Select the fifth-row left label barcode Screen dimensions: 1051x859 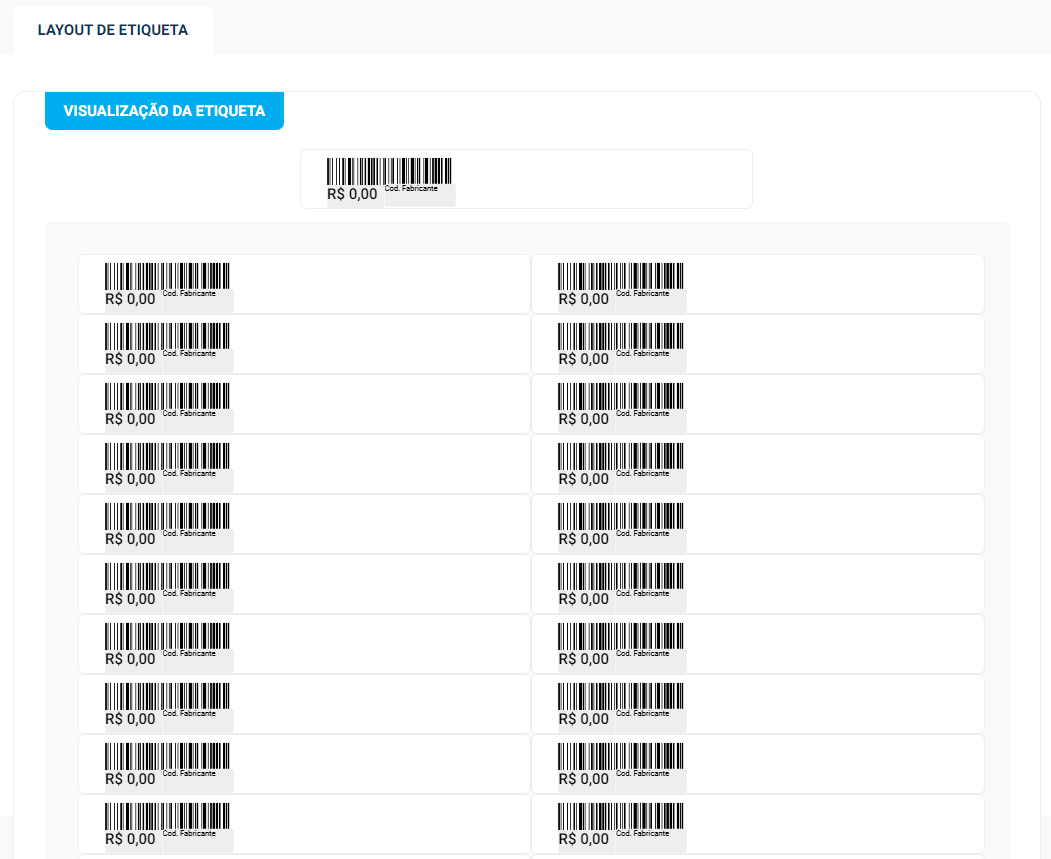[x=167, y=515]
